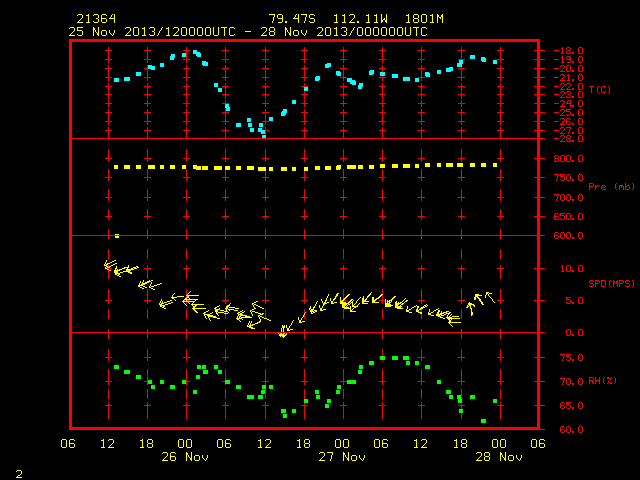Image resolution: width=640 pixels, height=480 pixels.
Task: Click the coordinates 79.47S 112.11W text
Action: [328, 19]
